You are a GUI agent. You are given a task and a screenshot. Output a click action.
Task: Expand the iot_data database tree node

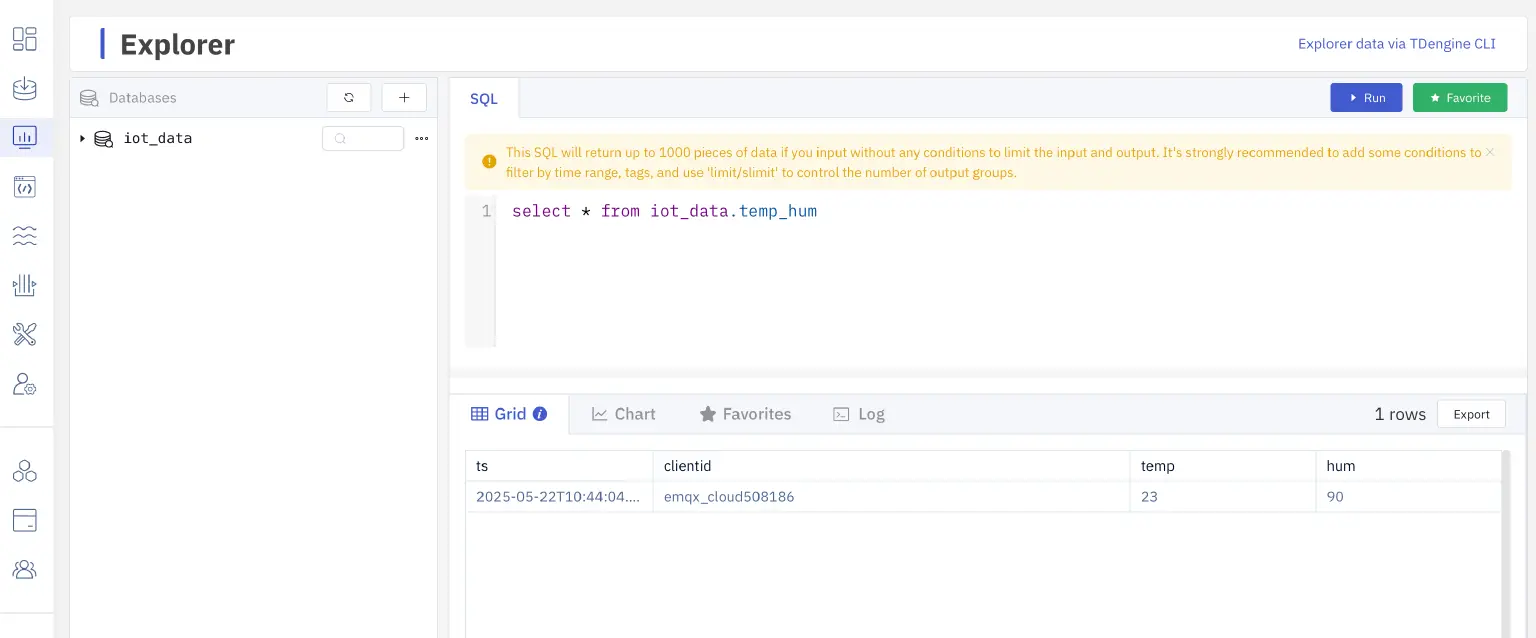coord(82,139)
